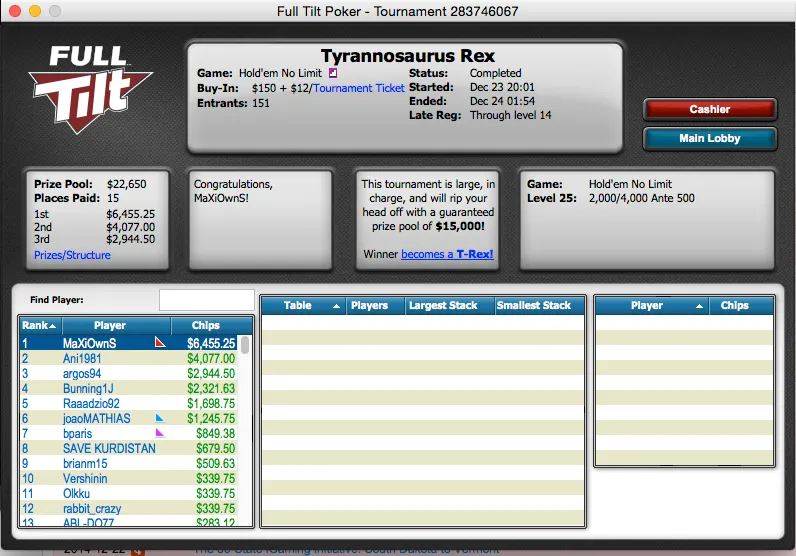Sort tables using the Table column header
The height and width of the screenshot is (556, 796).
pyautogui.click(x=303, y=305)
